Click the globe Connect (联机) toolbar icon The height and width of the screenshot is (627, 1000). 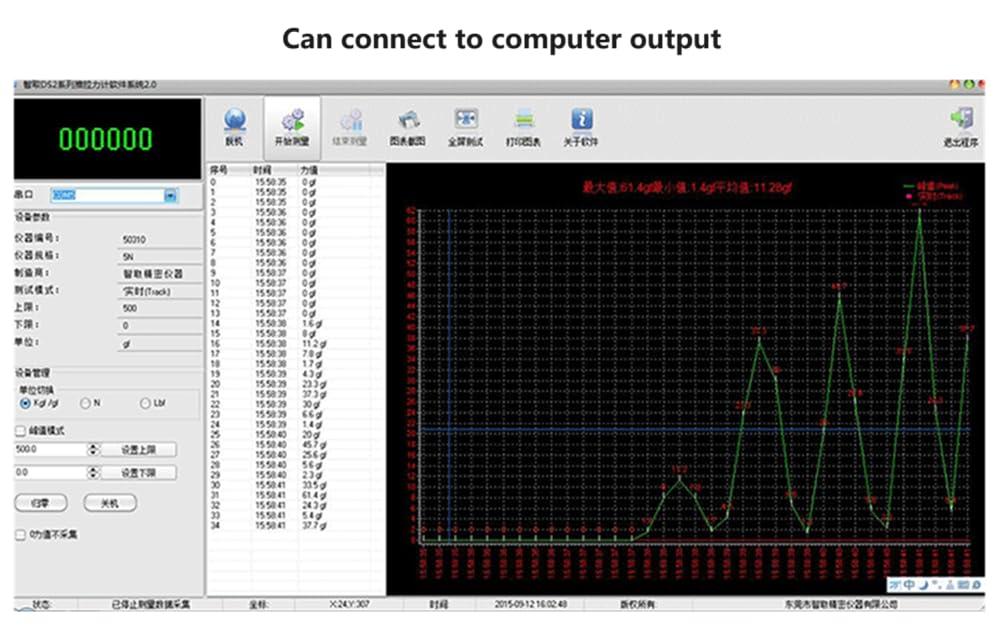point(234,121)
